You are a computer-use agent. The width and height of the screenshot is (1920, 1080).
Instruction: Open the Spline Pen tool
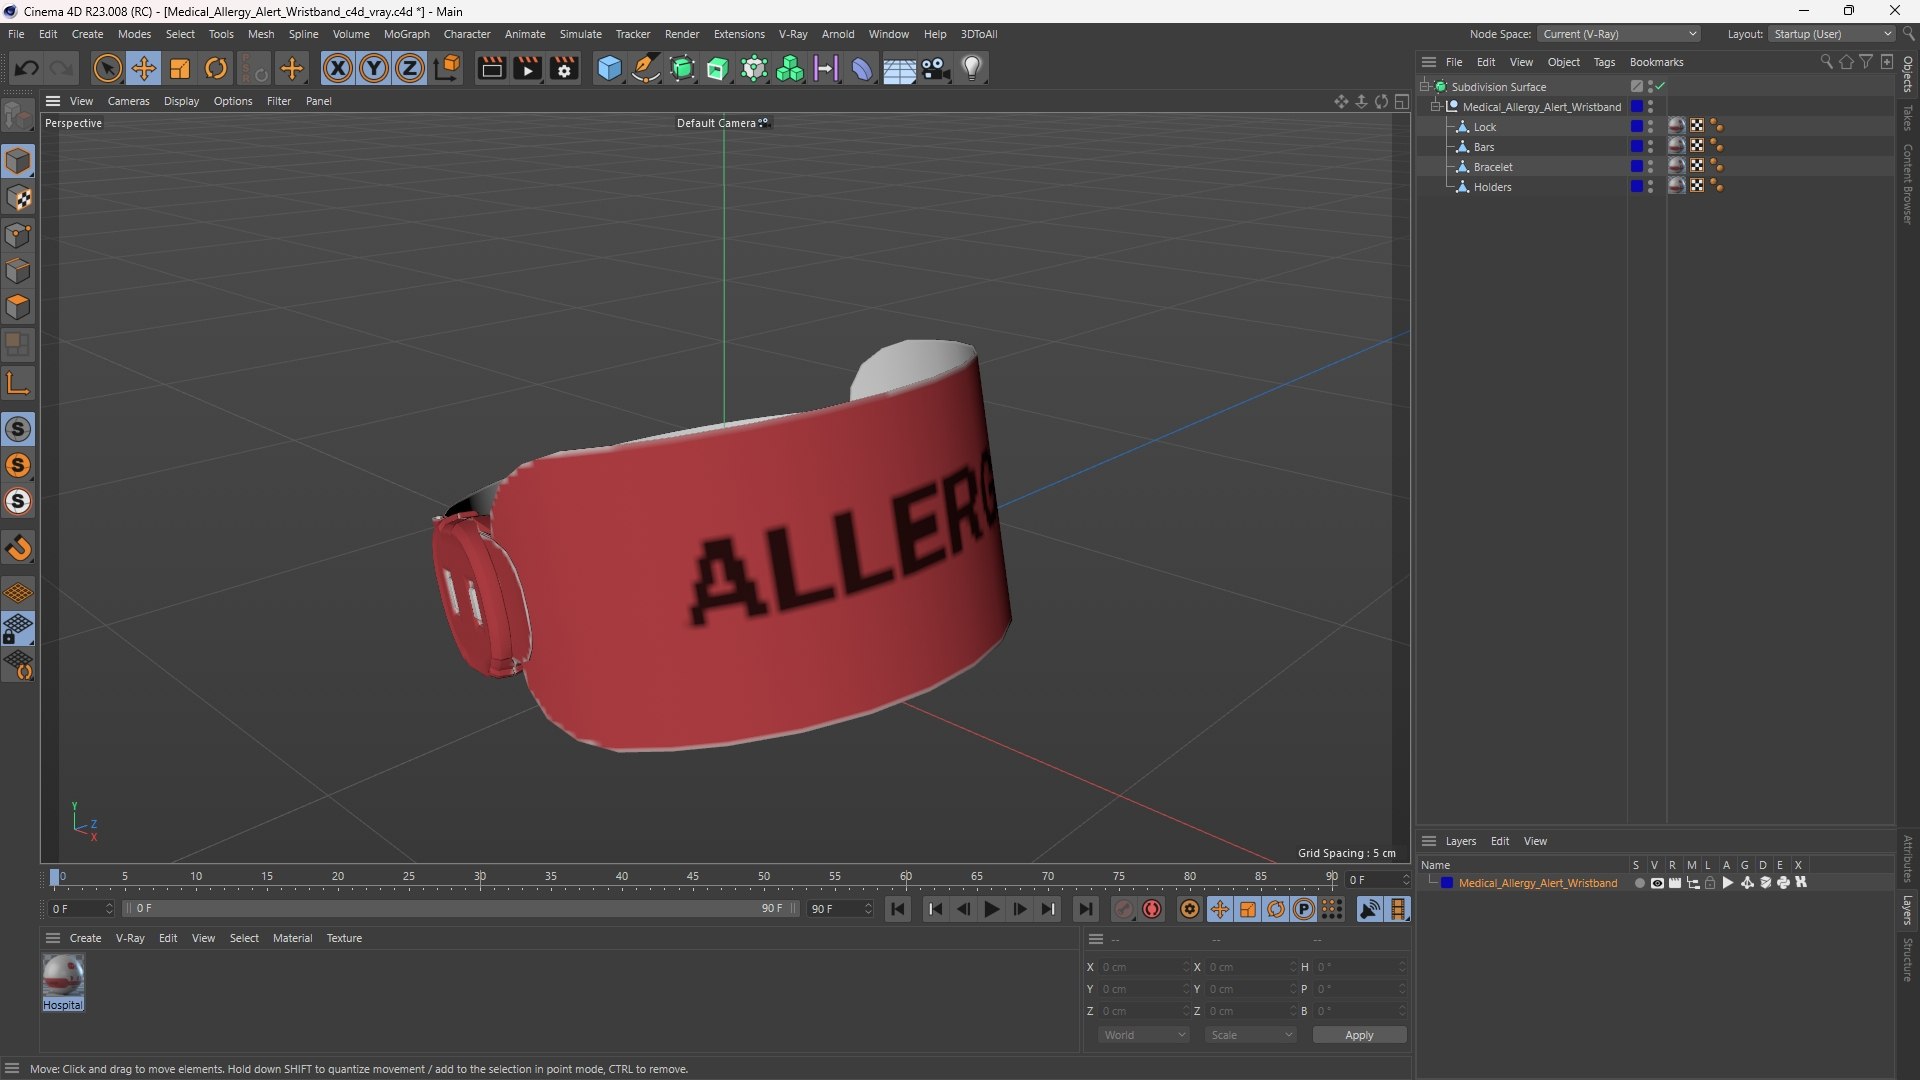click(x=646, y=68)
